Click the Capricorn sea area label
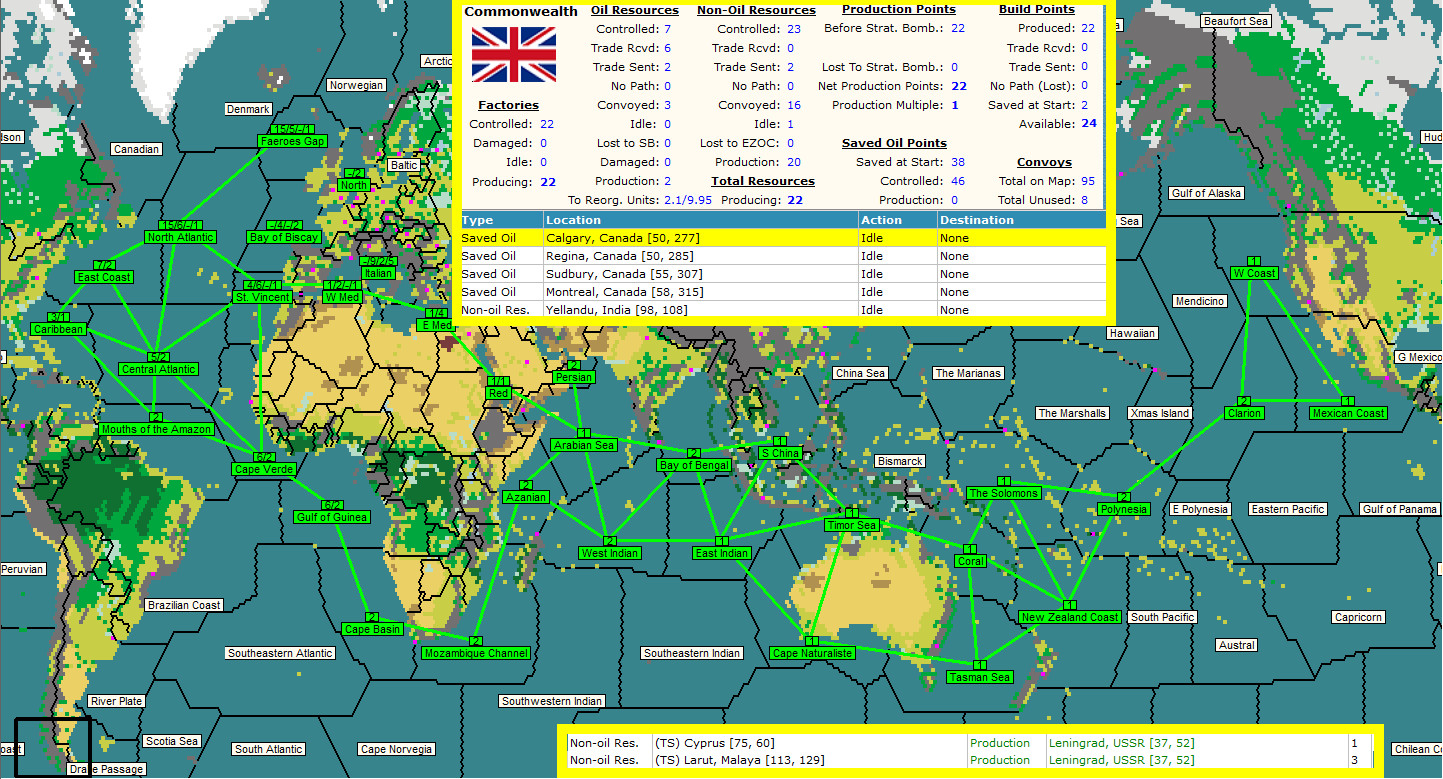Image resolution: width=1443 pixels, height=779 pixels. 1358,618
